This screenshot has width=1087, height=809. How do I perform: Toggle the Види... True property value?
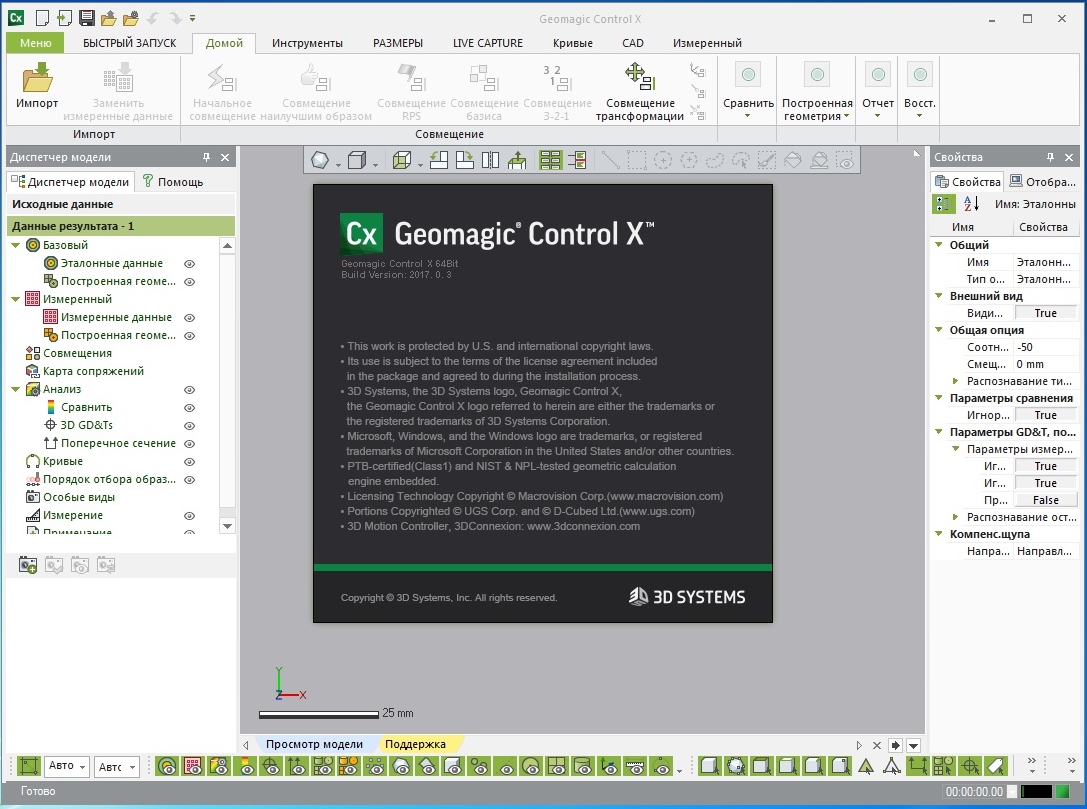1045,313
